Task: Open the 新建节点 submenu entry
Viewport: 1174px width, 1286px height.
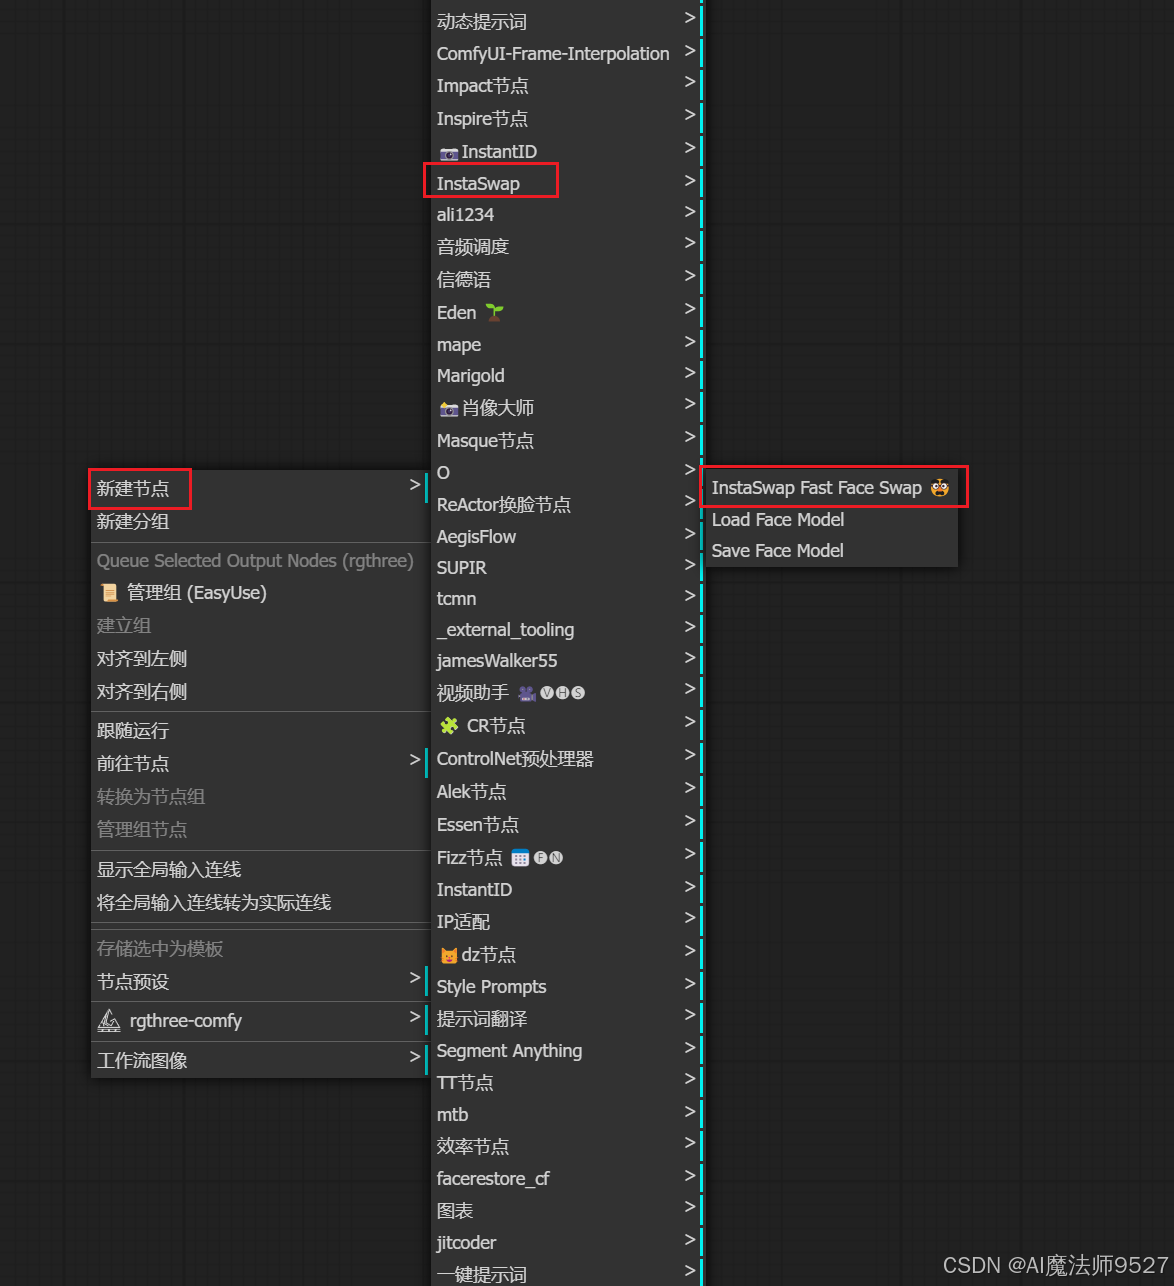Action: click(260, 488)
